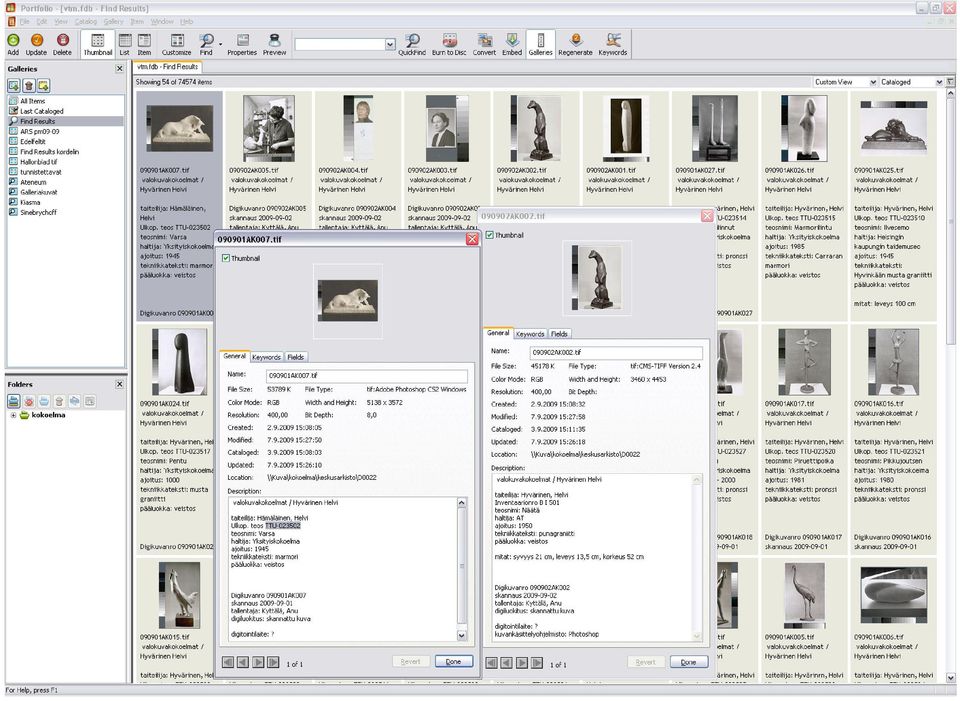Click the Name field in 090901AK007.tif dialog
This screenshot has width=960, height=701.
[x=366, y=375]
